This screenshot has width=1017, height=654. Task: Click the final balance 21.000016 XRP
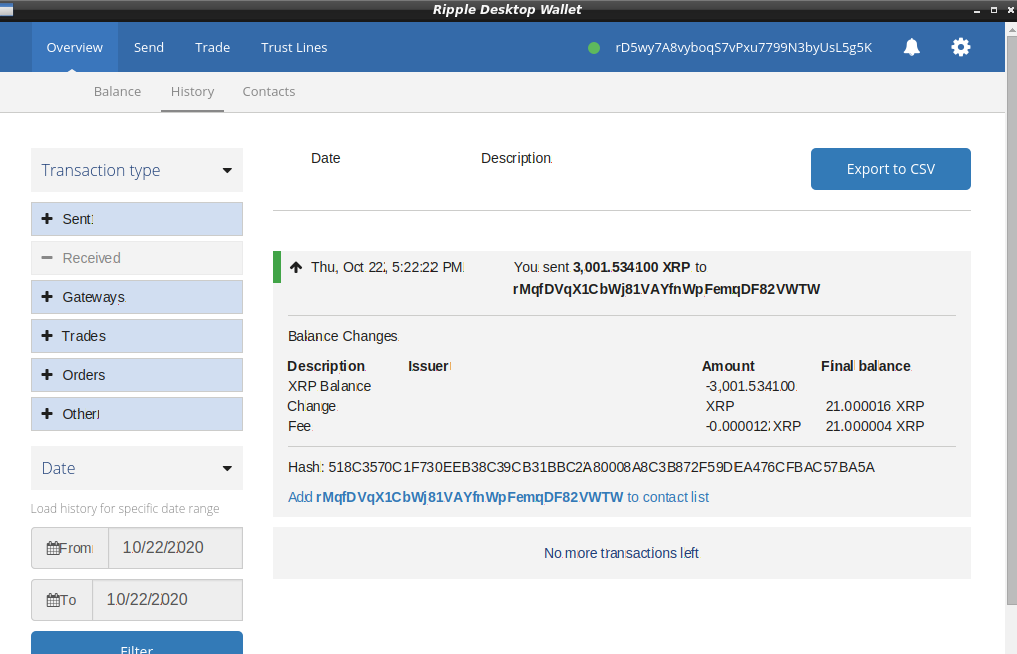tap(875, 406)
